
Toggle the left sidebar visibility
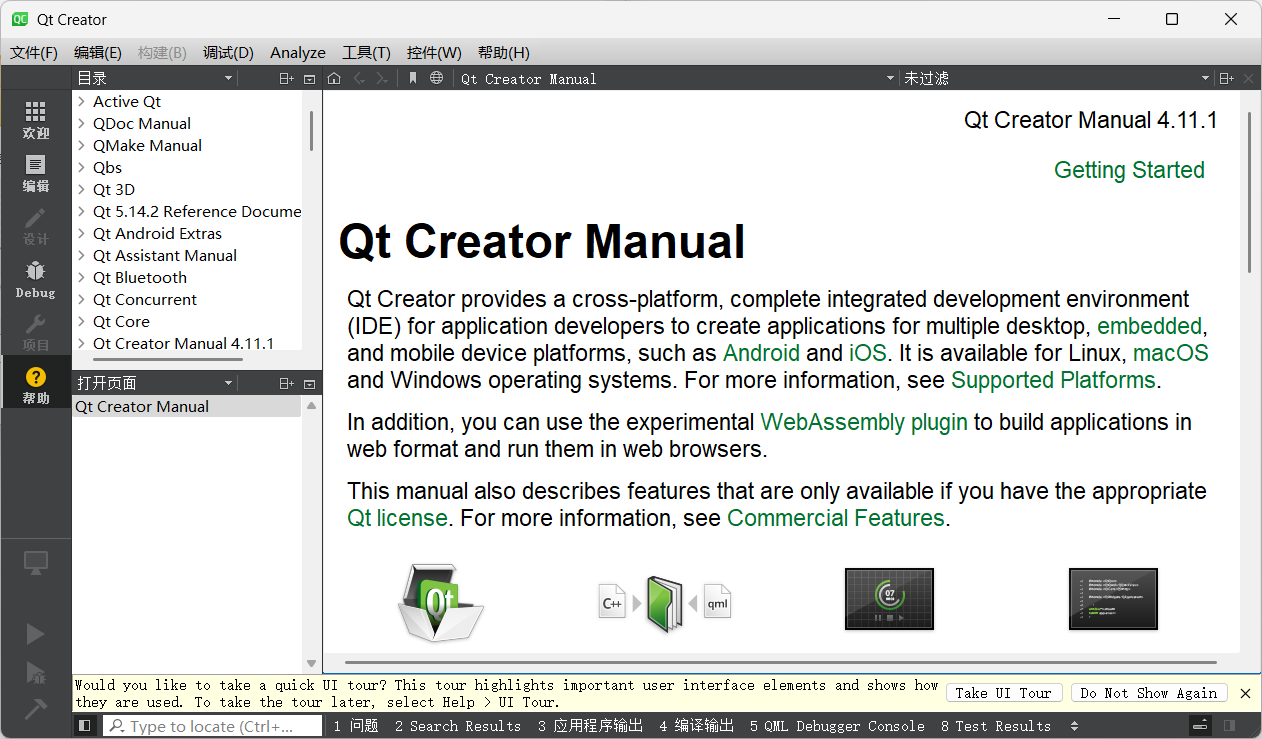[85, 726]
